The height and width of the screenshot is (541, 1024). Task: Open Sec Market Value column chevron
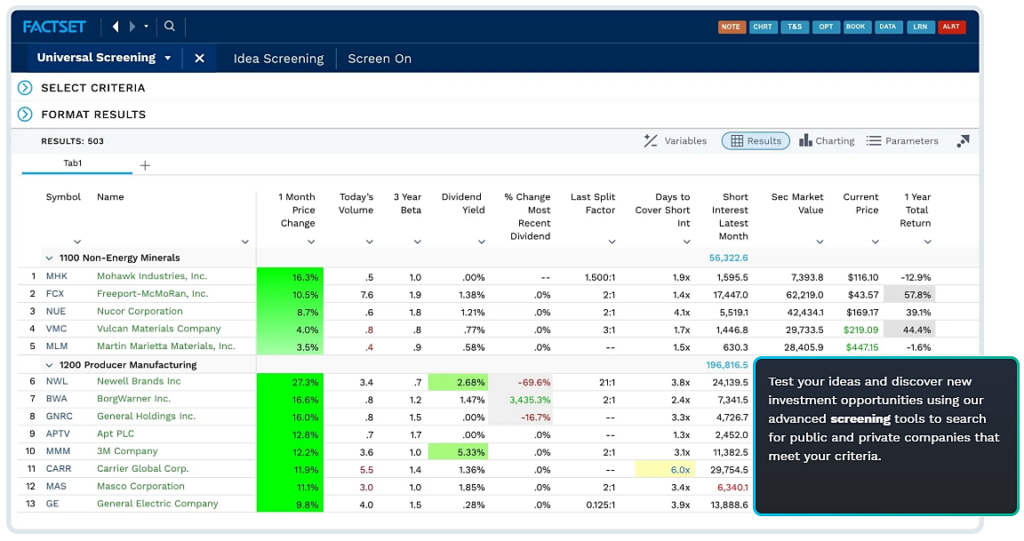(x=819, y=242)
